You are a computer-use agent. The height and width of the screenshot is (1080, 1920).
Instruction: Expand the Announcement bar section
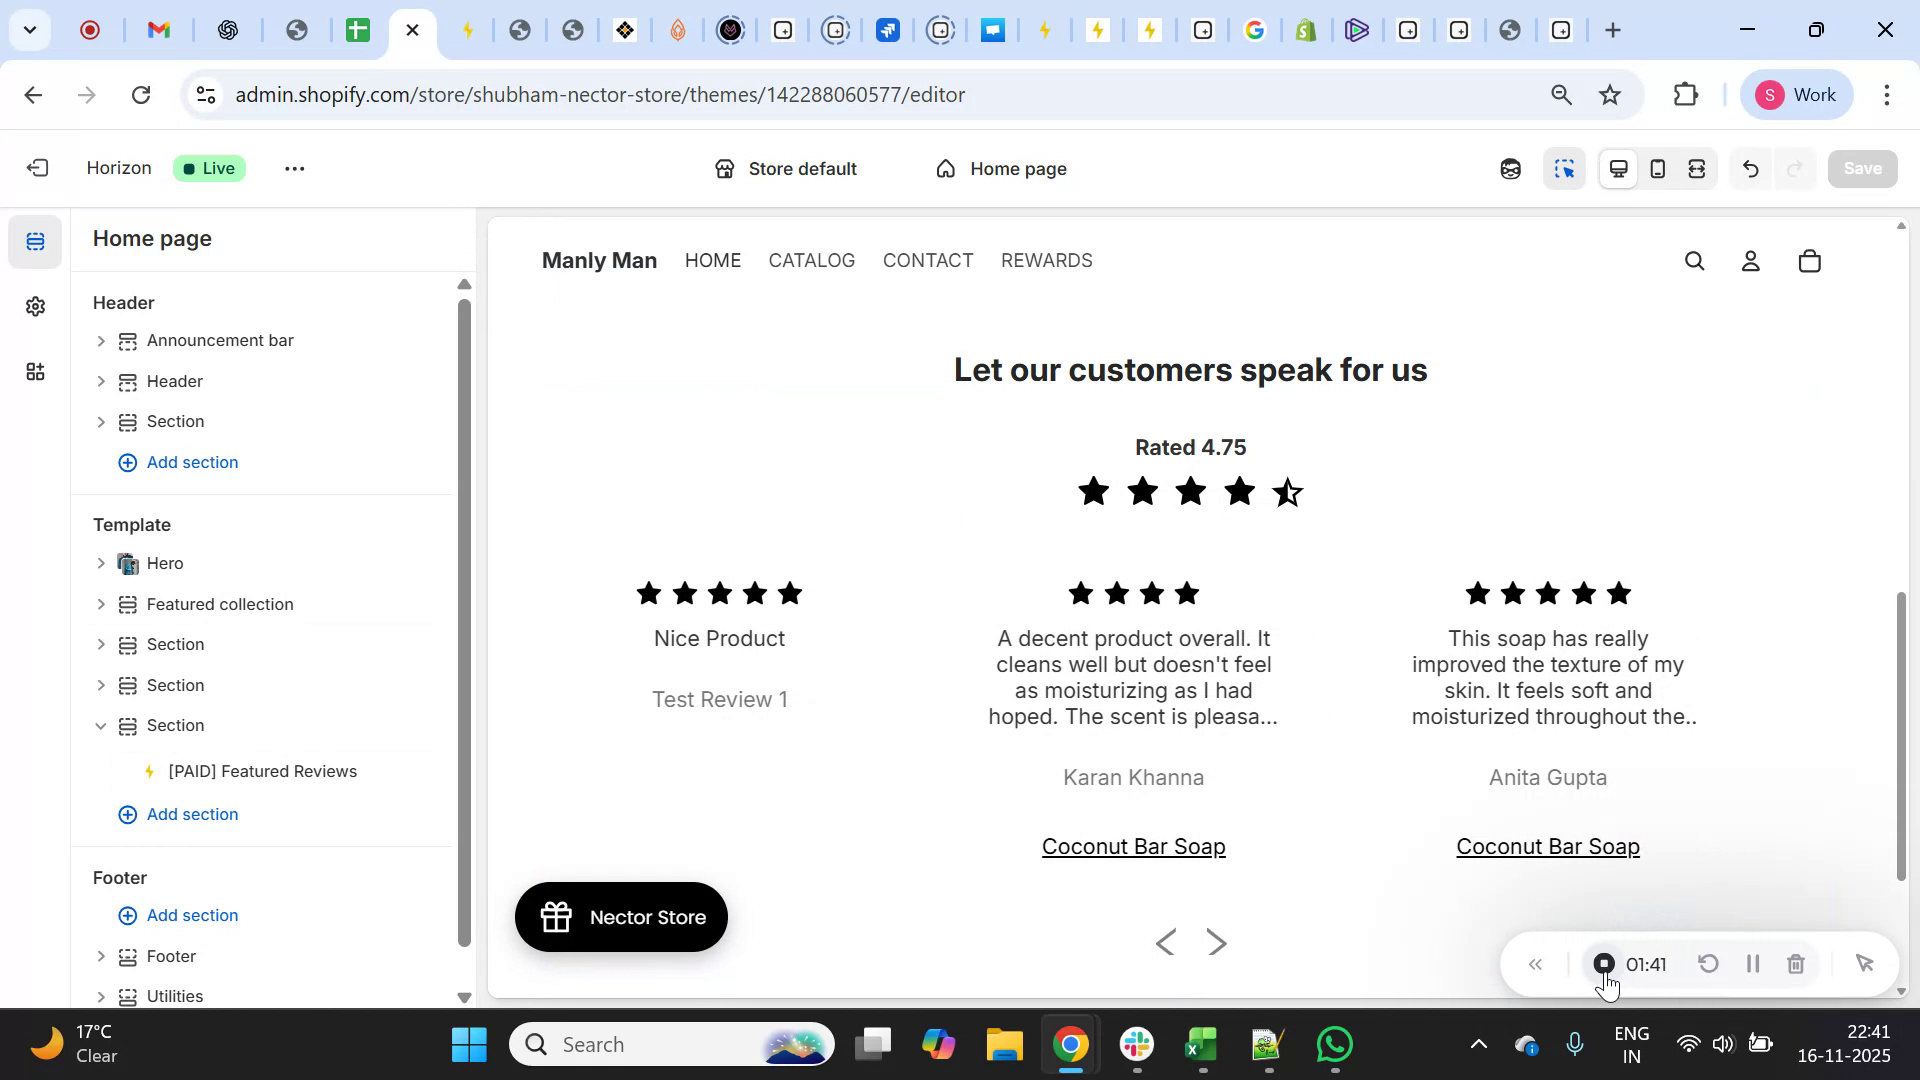click(100, 340)
